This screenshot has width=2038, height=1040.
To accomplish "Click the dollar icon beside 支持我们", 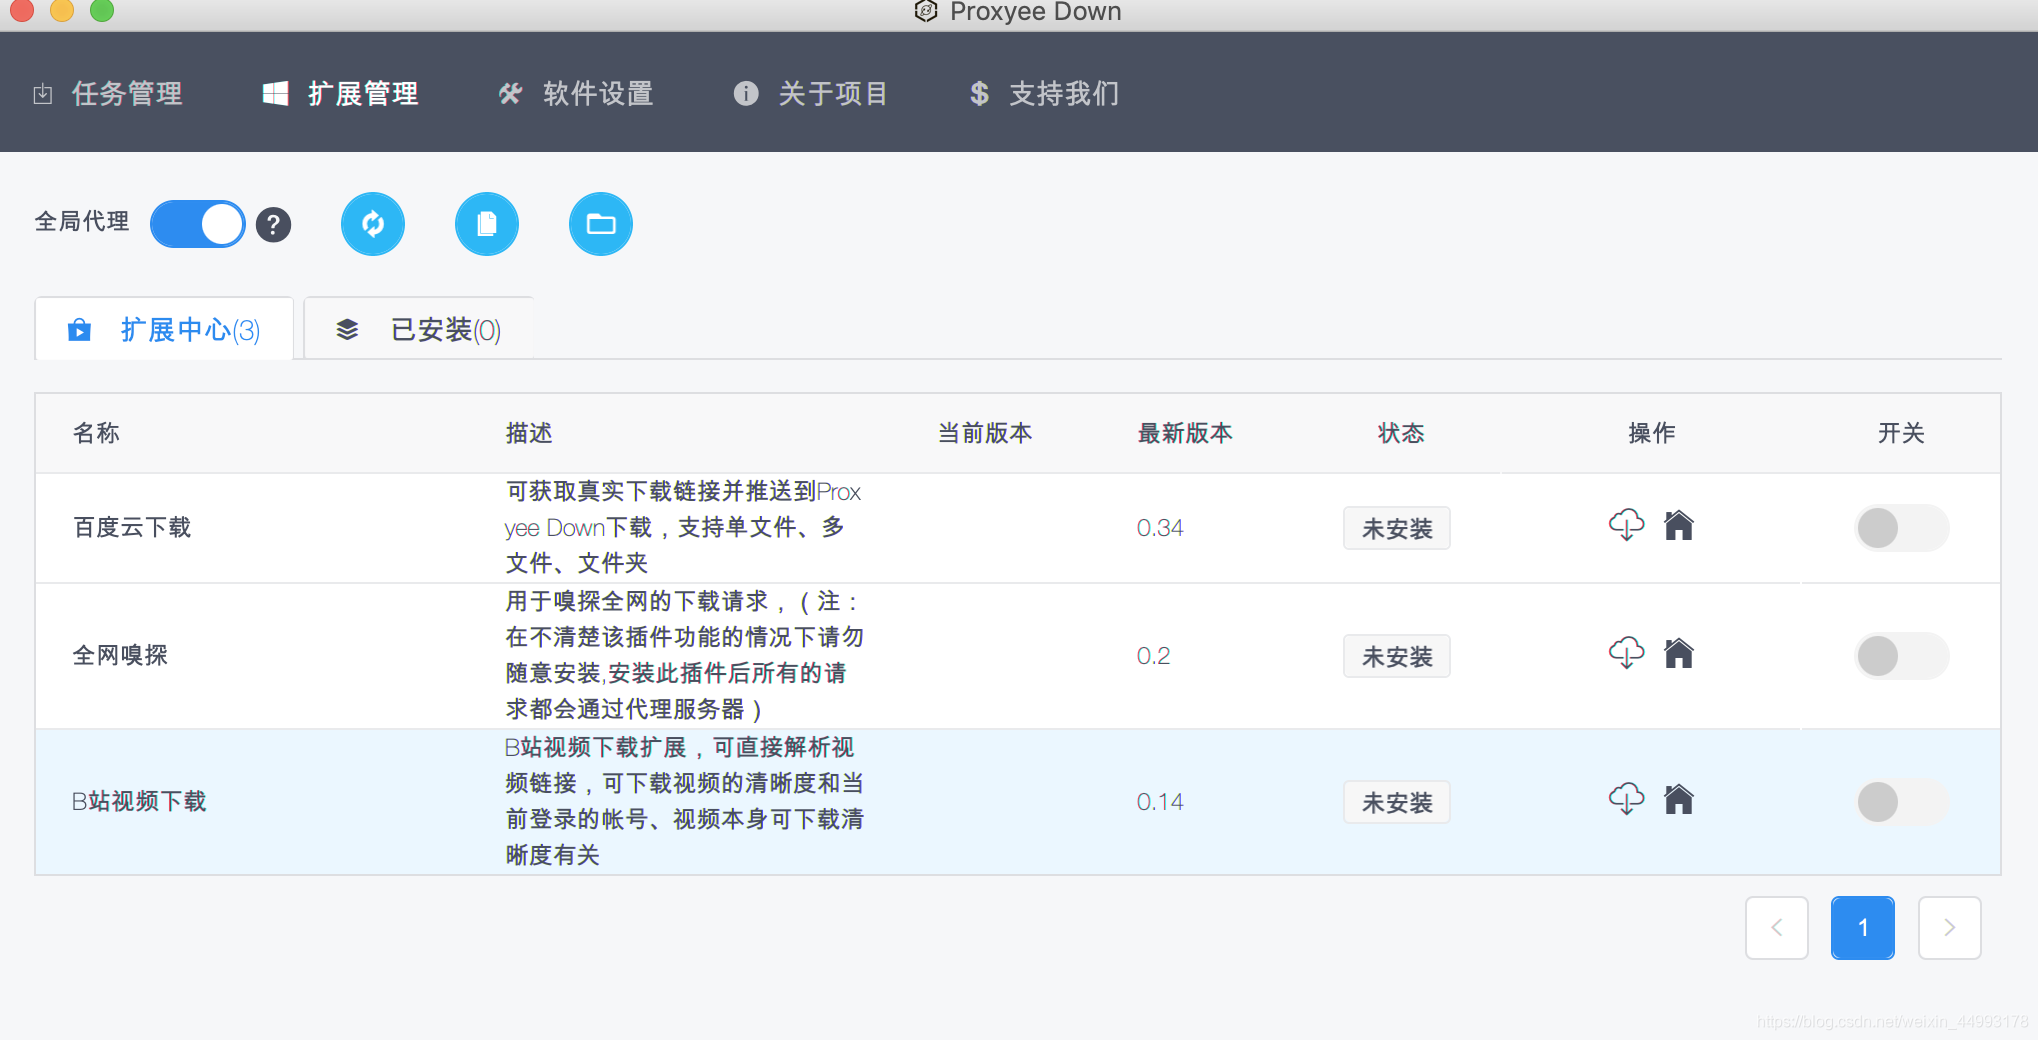I will (x=980, y=94).
